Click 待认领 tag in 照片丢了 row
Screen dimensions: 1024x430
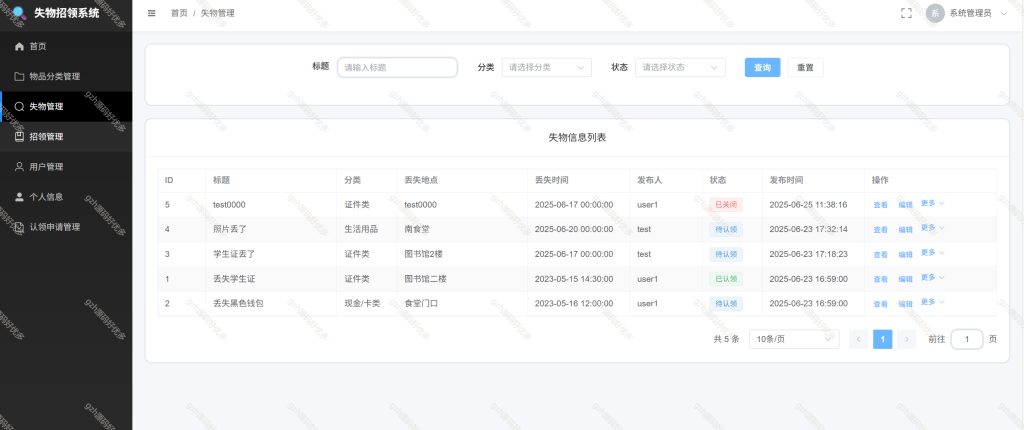(x=726, y=229)
